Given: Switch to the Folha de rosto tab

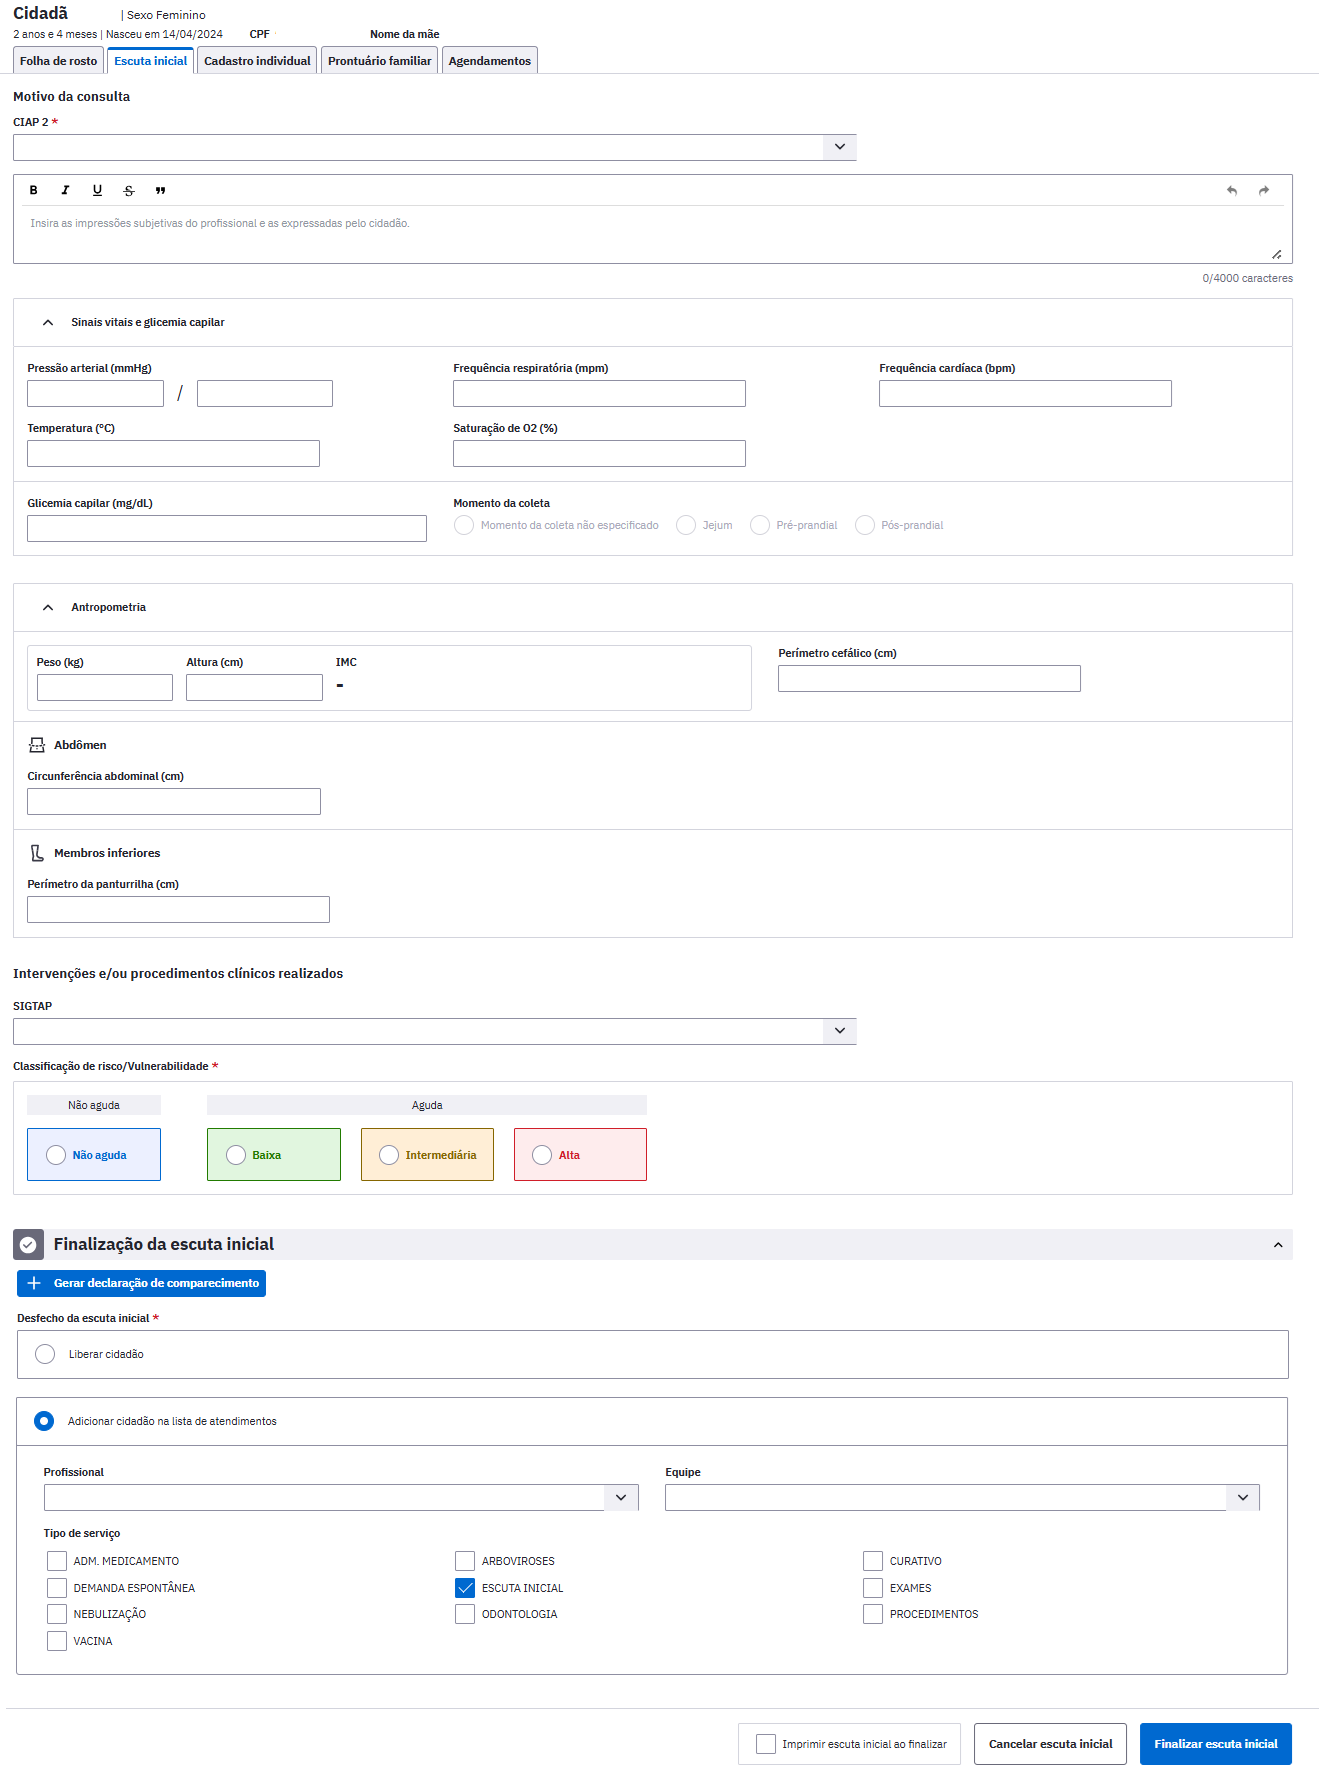Looking at the screenshot, I should pyautogui.click(x=58, y=61).
